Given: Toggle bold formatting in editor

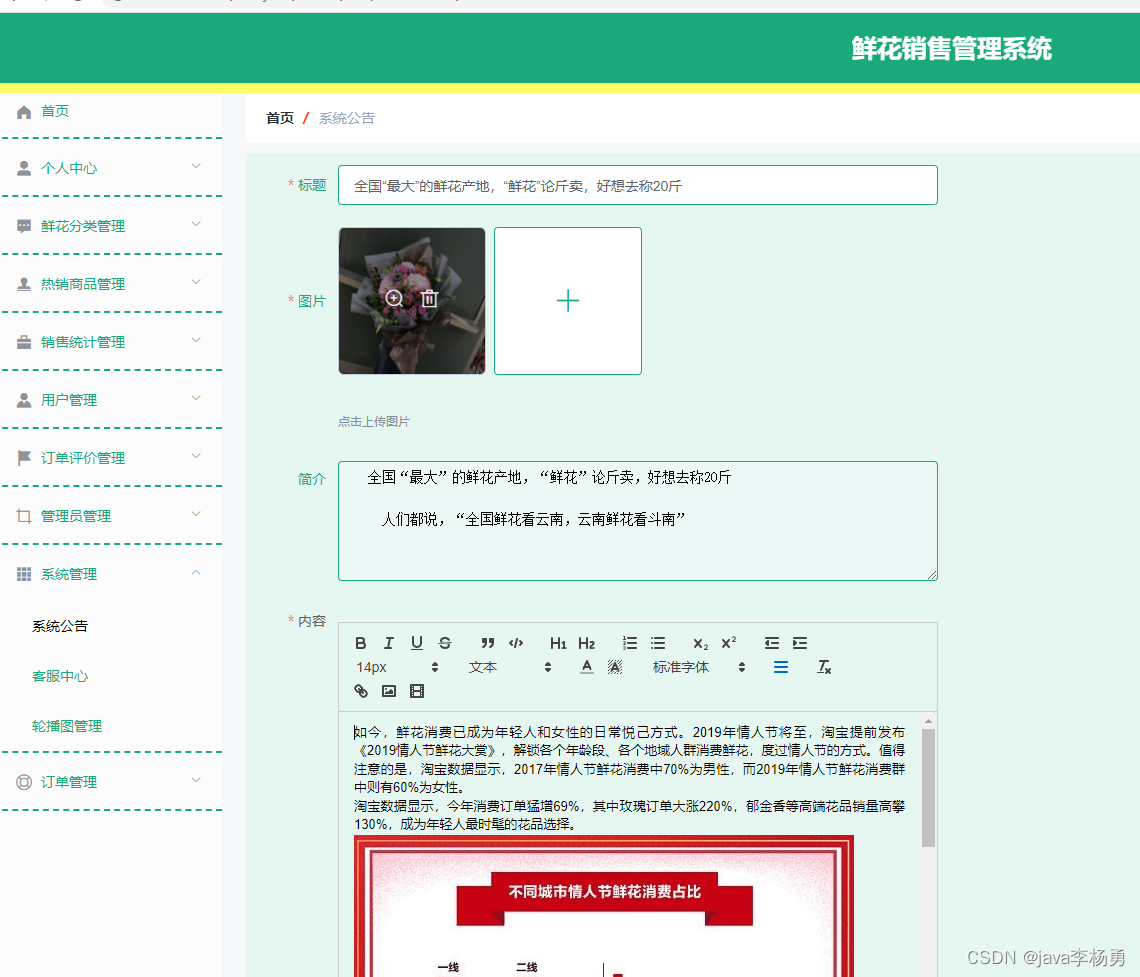Looking at the screenshot, I should (361, 643).
